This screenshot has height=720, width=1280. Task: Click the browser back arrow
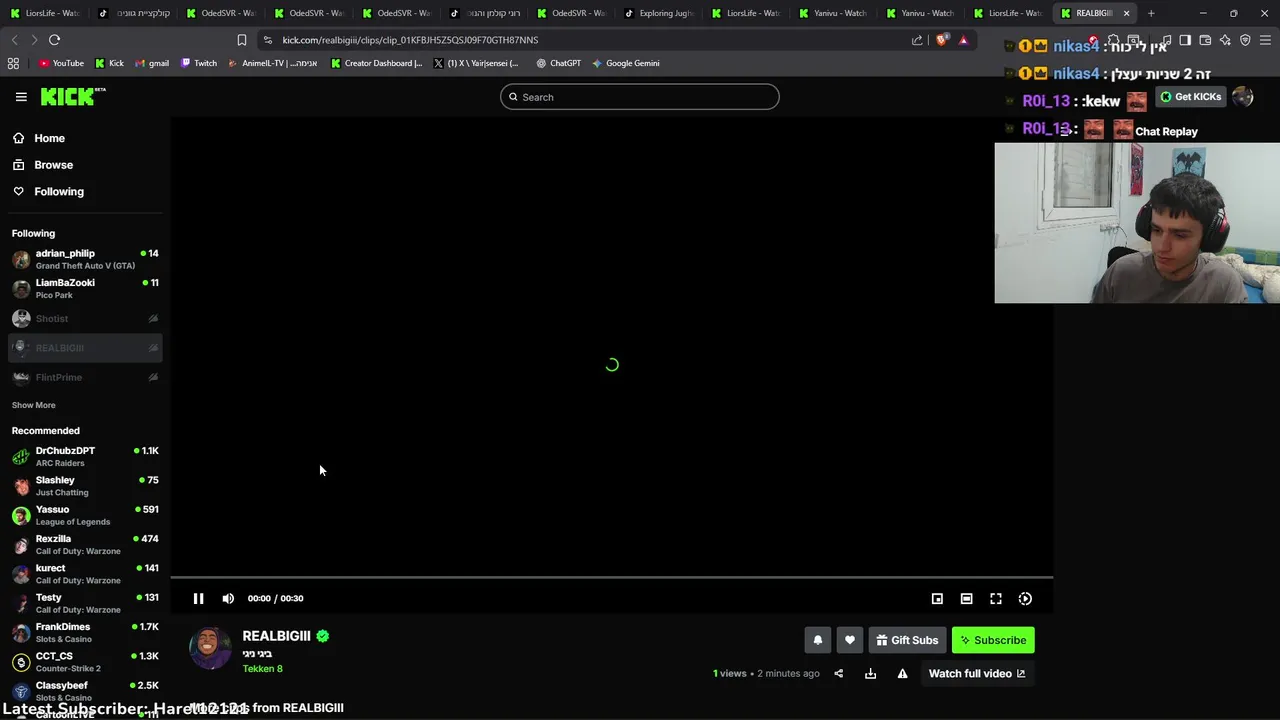(14, 40)
